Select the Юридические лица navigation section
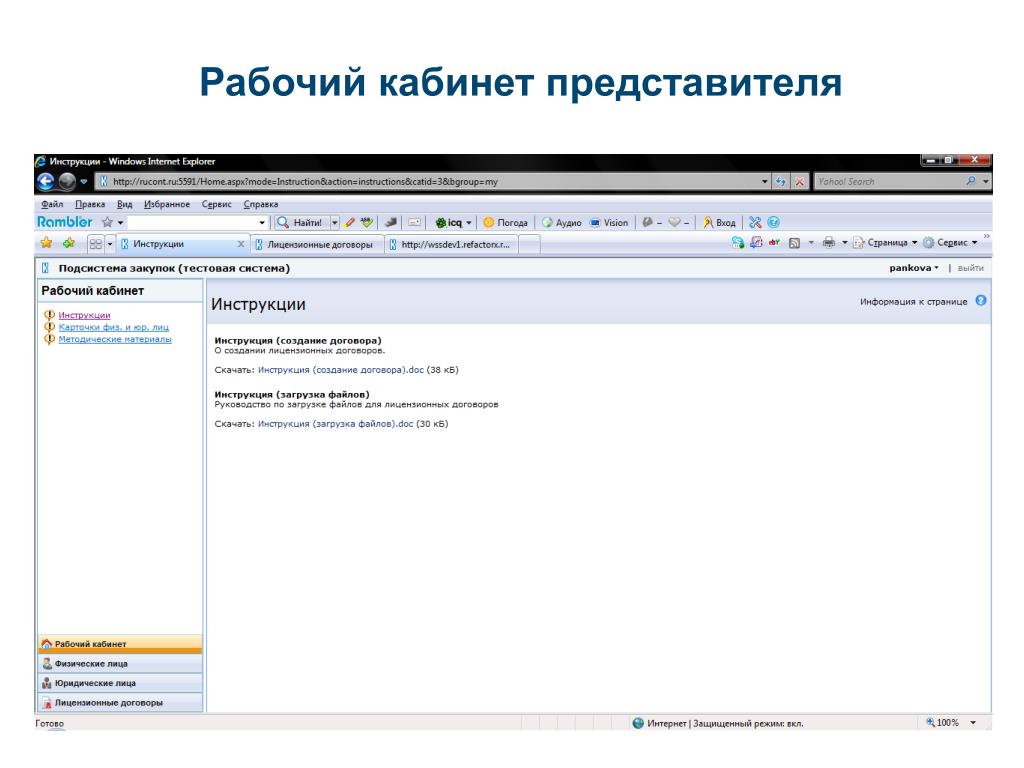The width and height of the screenshot is (1024, 768). pos(120,683)
